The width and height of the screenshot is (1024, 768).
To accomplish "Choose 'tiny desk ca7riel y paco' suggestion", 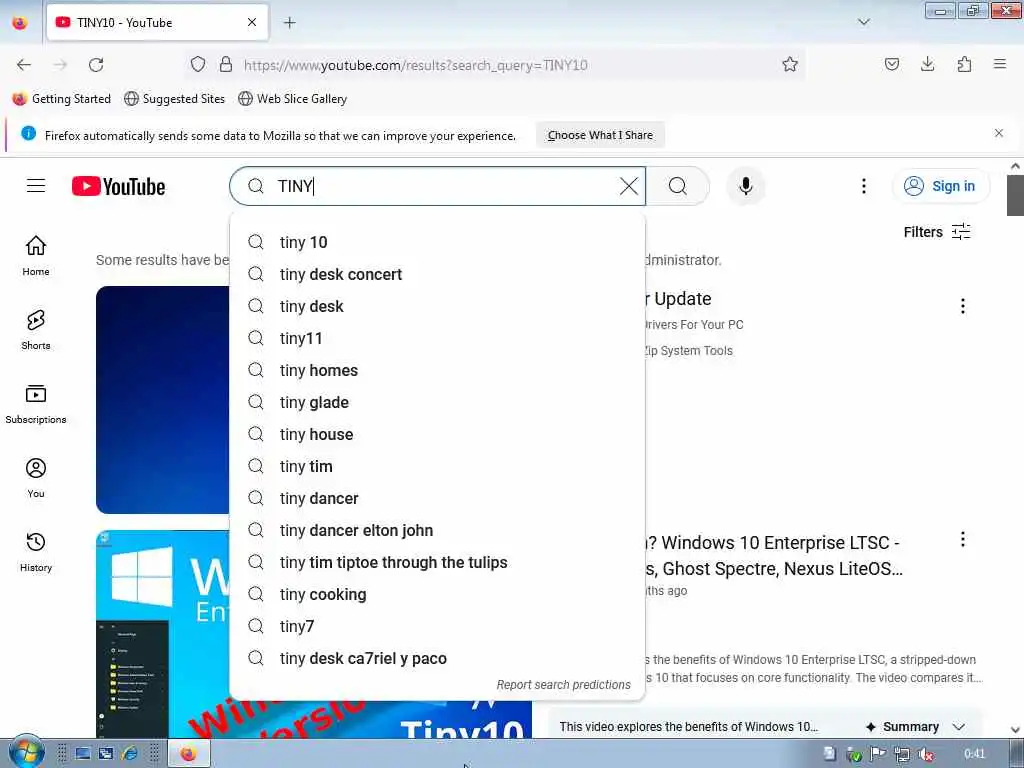I will 438,658.
